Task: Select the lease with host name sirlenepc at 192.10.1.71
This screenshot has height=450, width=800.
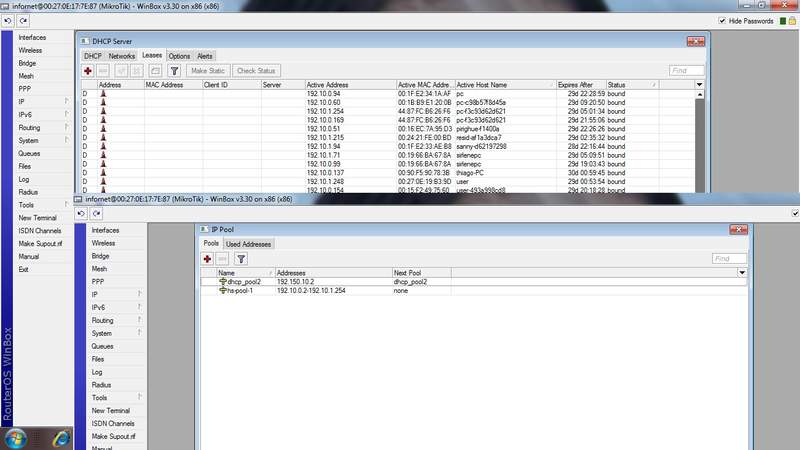Action: 390,155
